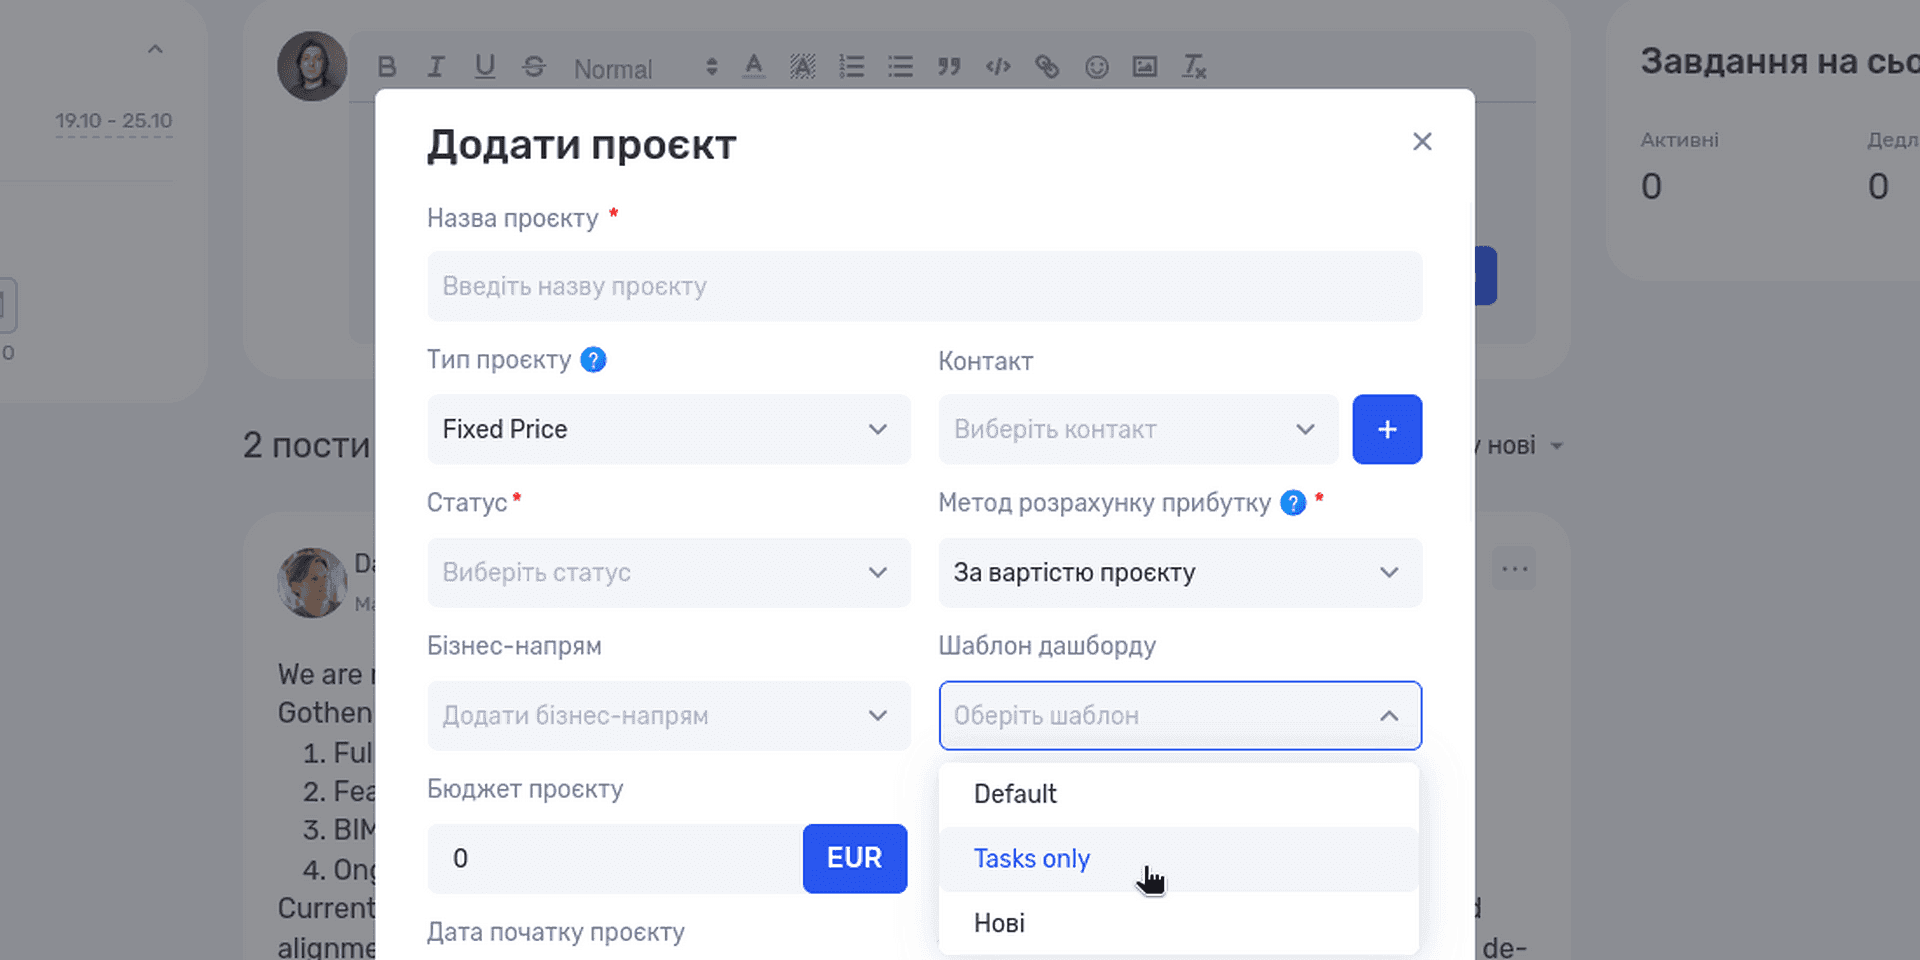Open the Додати бізнес-напрям dropdown
This screenshot has height=960, width=1920.
[x=669, y=715]
